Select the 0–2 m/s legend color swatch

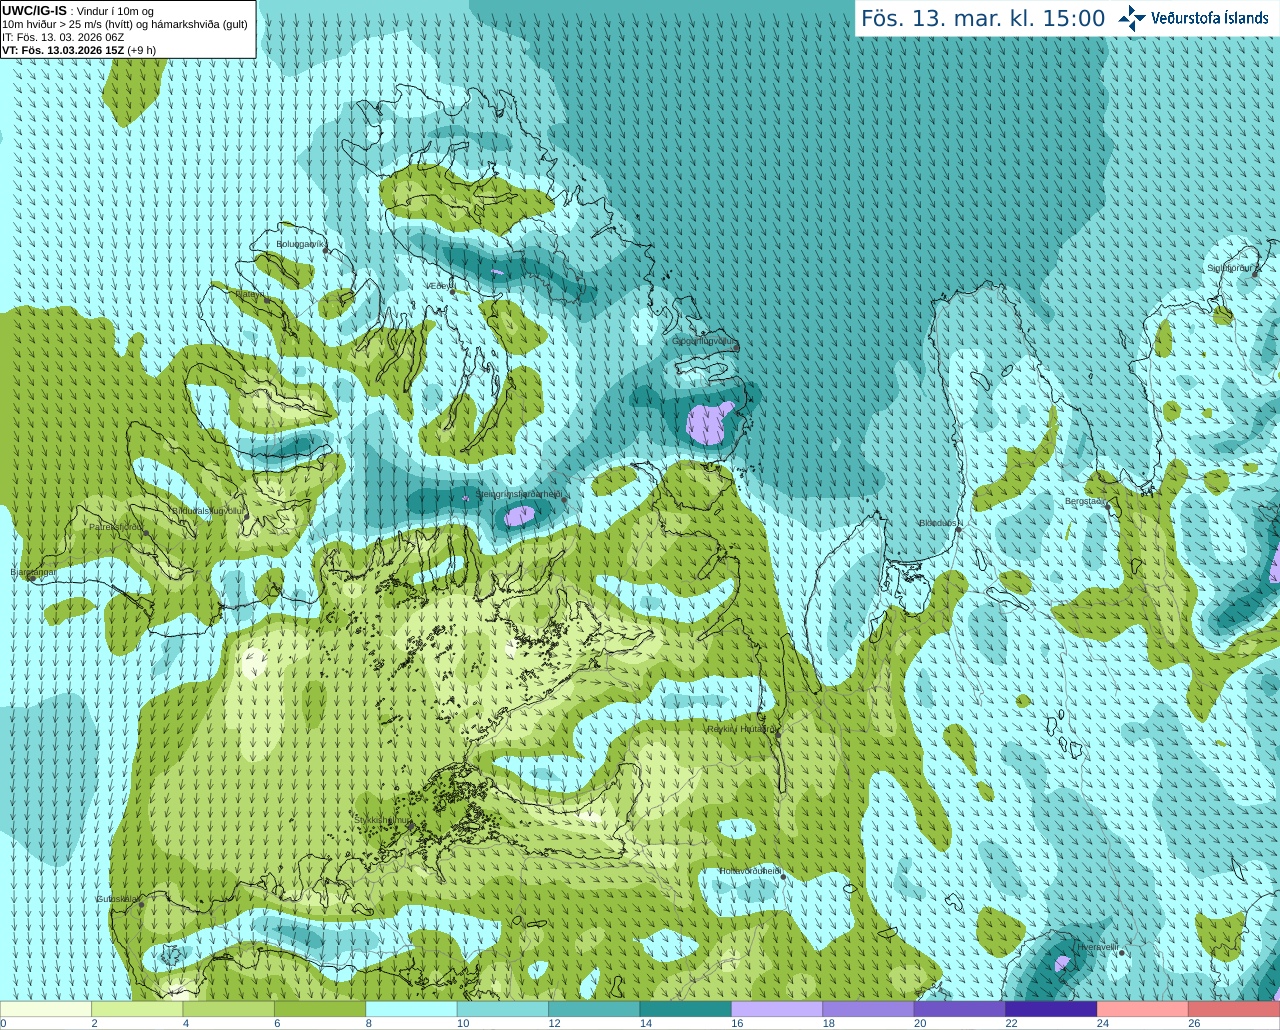[x=45, y=1009]
